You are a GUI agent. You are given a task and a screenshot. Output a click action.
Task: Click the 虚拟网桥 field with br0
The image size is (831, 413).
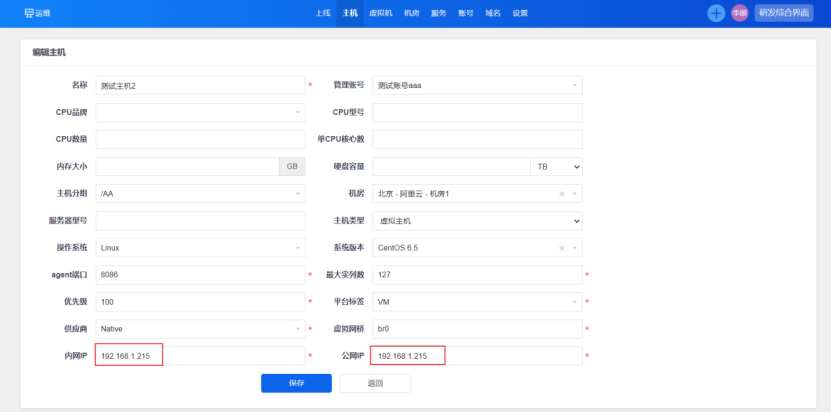point(478,329)
